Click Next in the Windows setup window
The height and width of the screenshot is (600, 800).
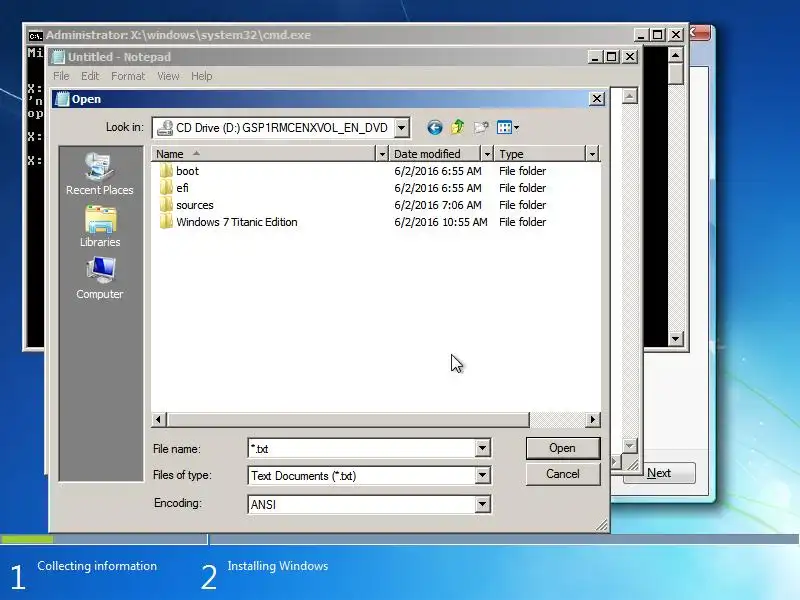pos(659,473)
